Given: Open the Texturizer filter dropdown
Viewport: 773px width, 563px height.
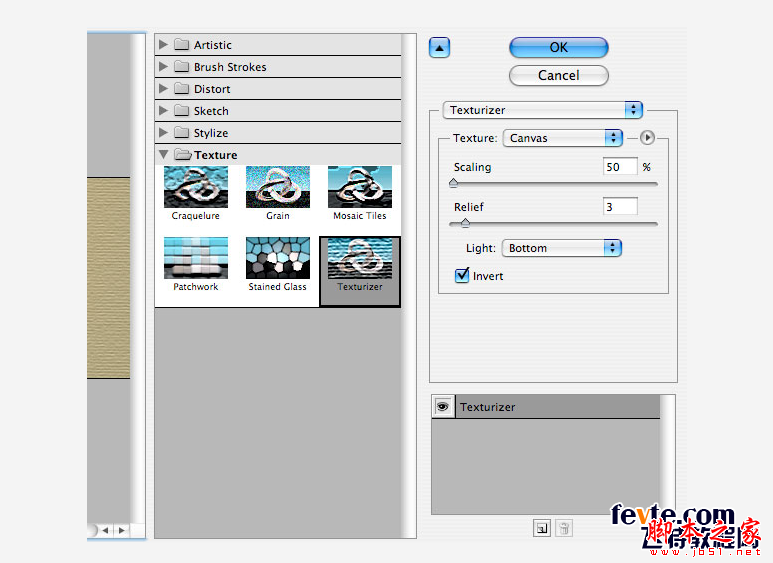Looking at the screenshot, I should pos(543,110).
